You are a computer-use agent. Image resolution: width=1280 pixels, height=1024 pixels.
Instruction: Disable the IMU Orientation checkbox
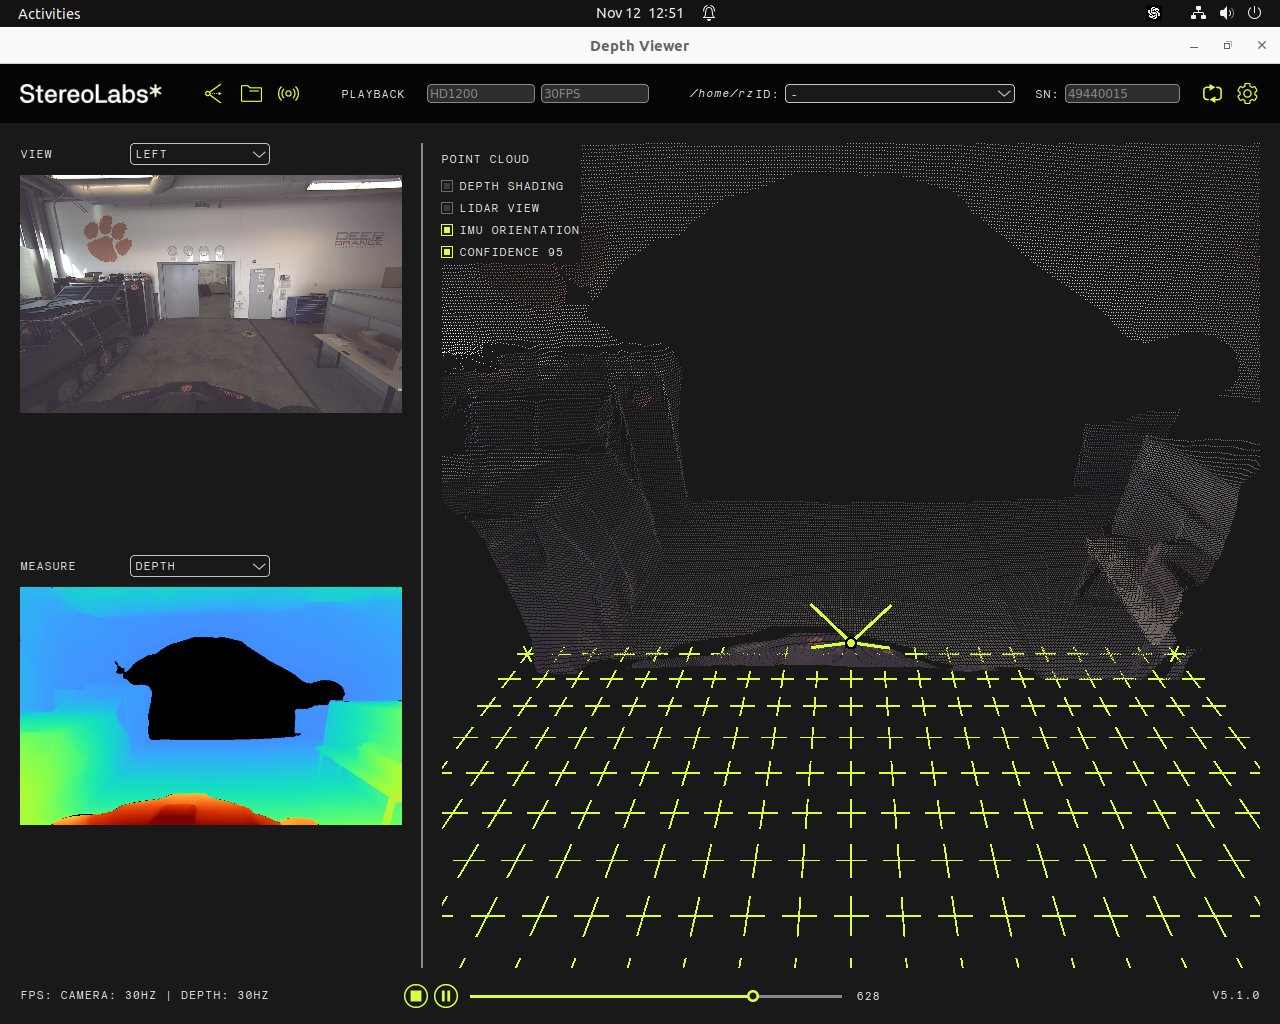447,230
